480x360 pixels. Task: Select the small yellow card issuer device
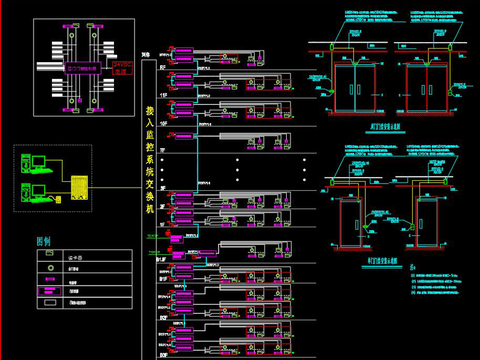coord(59,200)
